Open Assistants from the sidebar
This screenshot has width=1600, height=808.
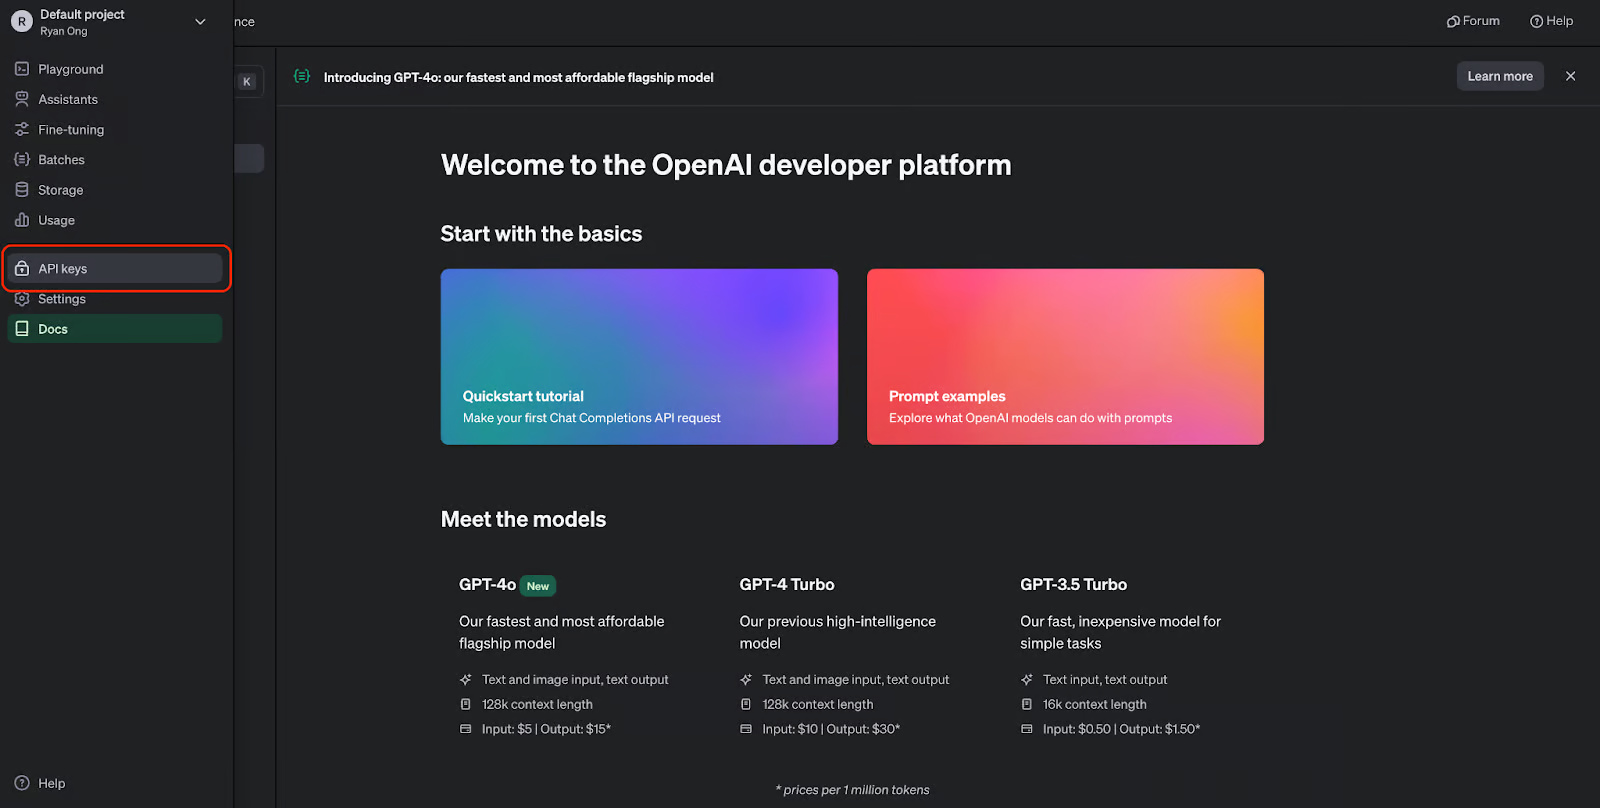click(x=115, y=99)
